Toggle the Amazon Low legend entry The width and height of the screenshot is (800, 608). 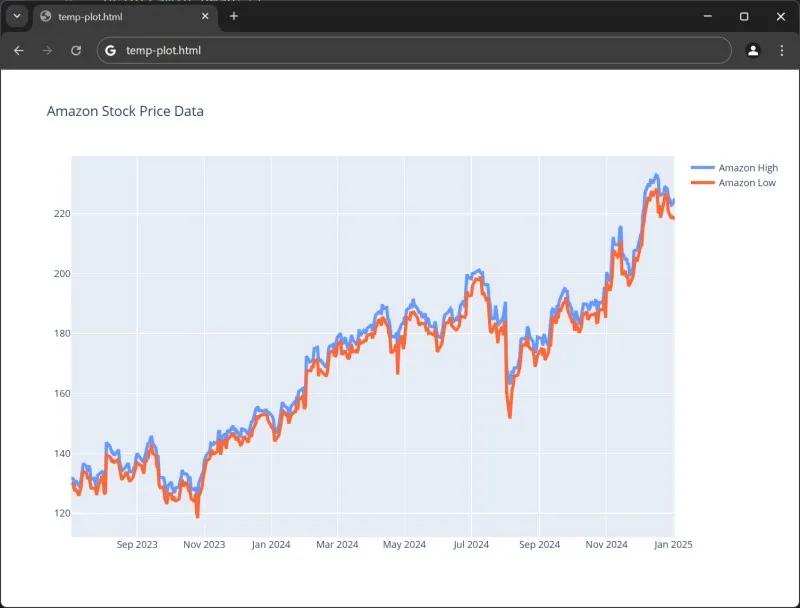(x=734, y=183)
